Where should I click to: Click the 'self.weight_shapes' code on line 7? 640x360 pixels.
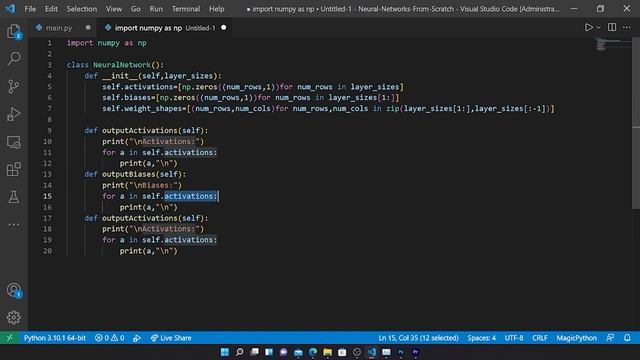pos(142,109)
